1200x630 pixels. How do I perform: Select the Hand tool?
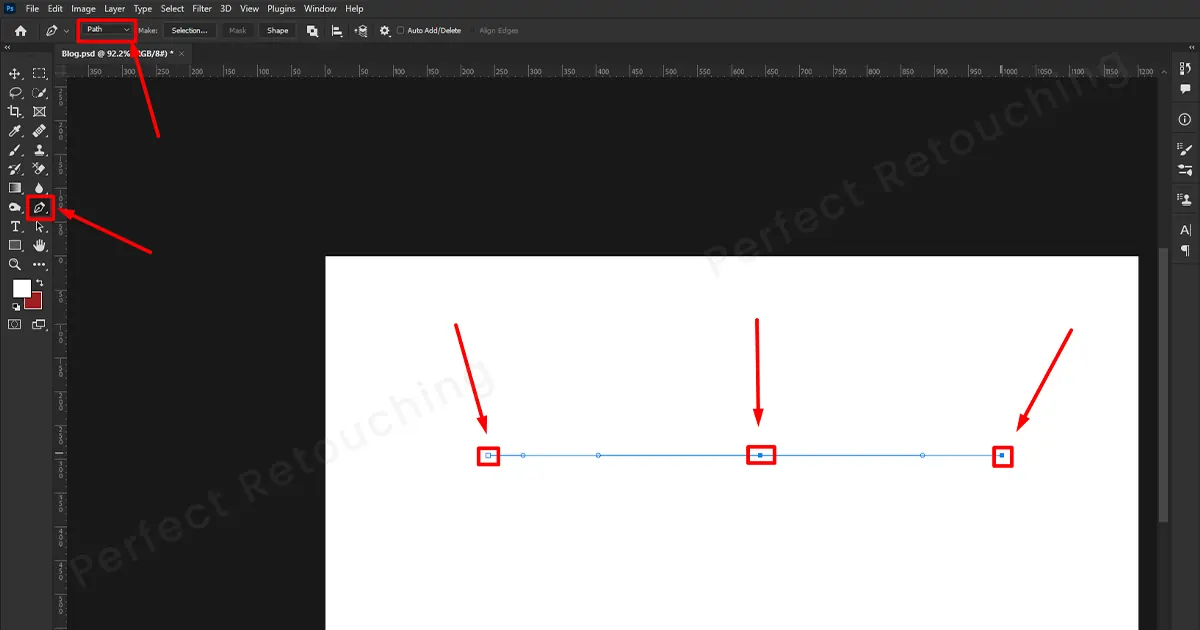pyautogui.click(x=38, y=246)
